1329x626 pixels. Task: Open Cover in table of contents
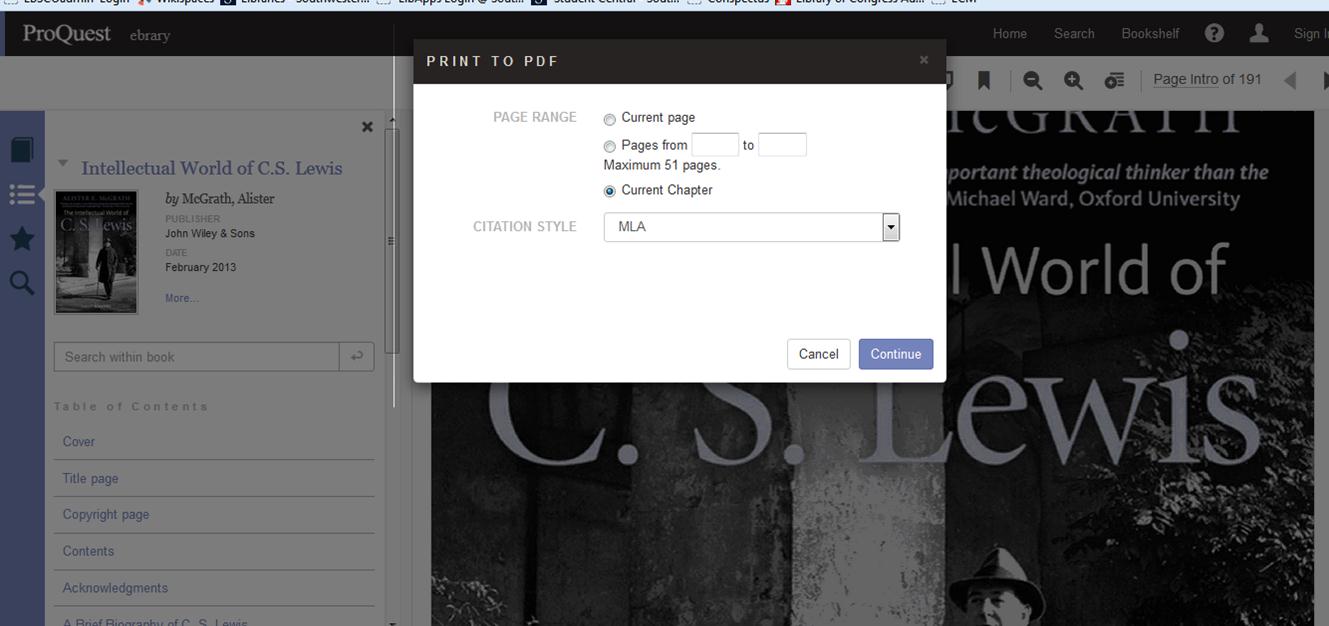coord(79,441)
